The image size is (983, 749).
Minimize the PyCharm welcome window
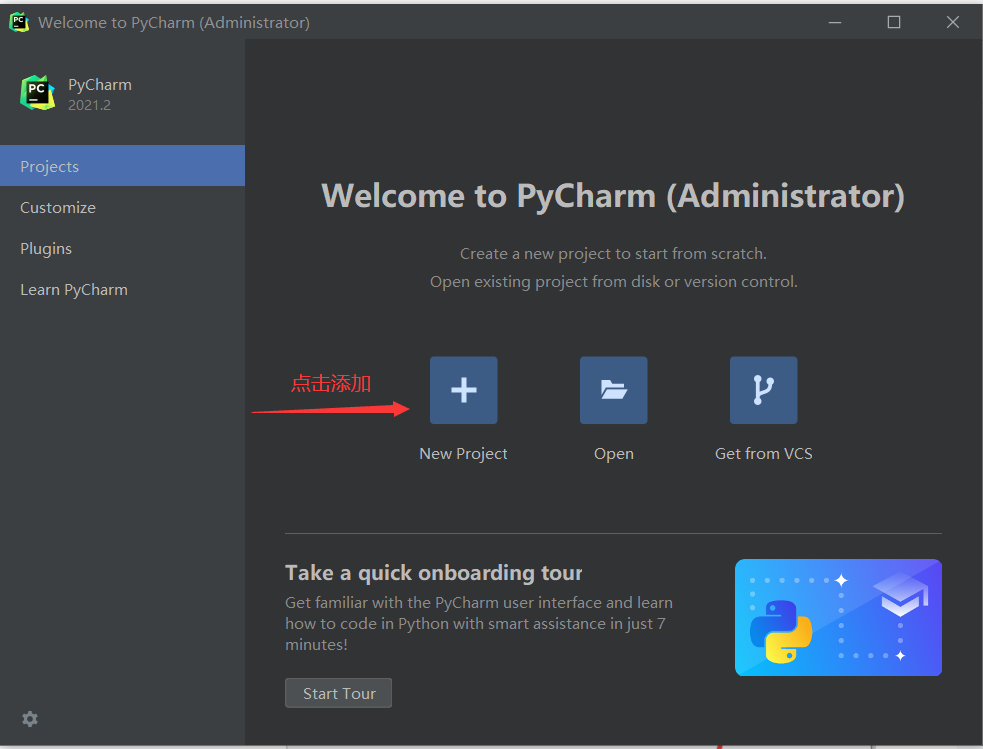click(834, 22)
